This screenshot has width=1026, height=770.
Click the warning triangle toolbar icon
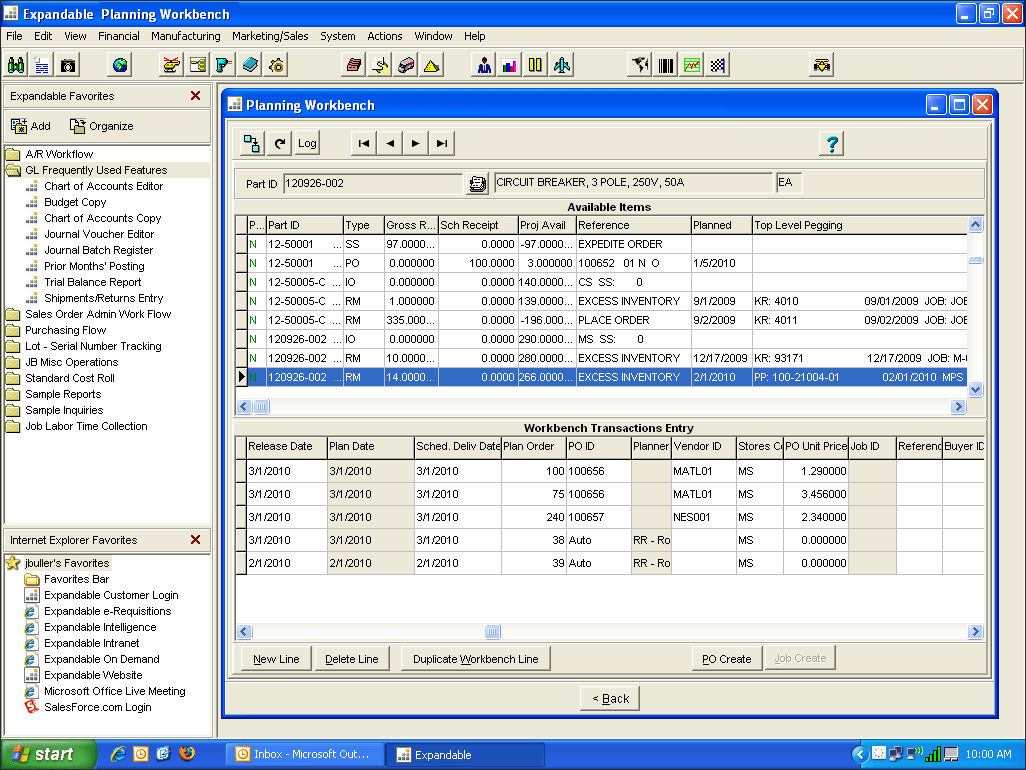(430, 64)
